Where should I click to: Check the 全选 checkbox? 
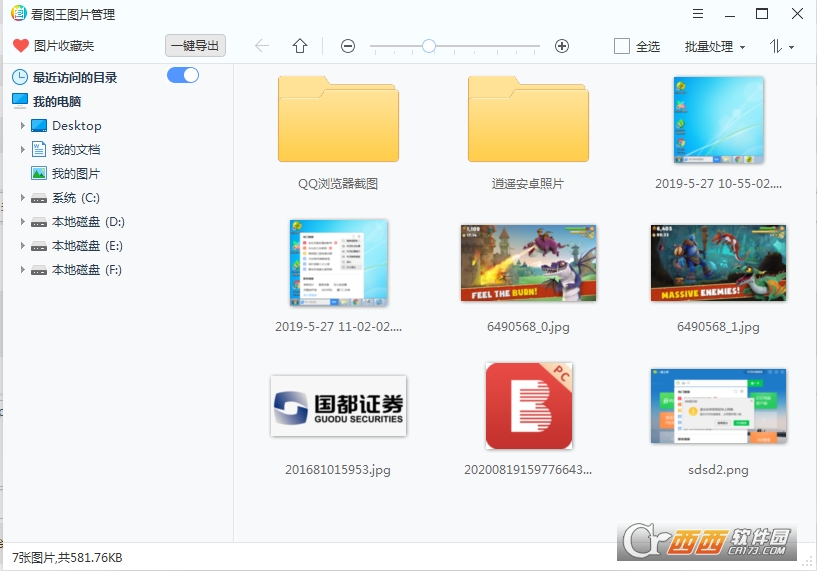click(622, 47)
